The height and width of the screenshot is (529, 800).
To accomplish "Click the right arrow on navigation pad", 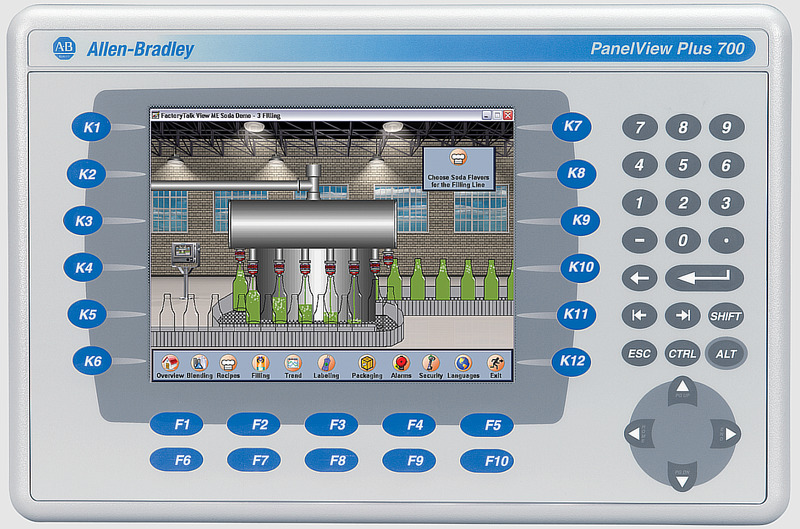I will pos(727,434).
